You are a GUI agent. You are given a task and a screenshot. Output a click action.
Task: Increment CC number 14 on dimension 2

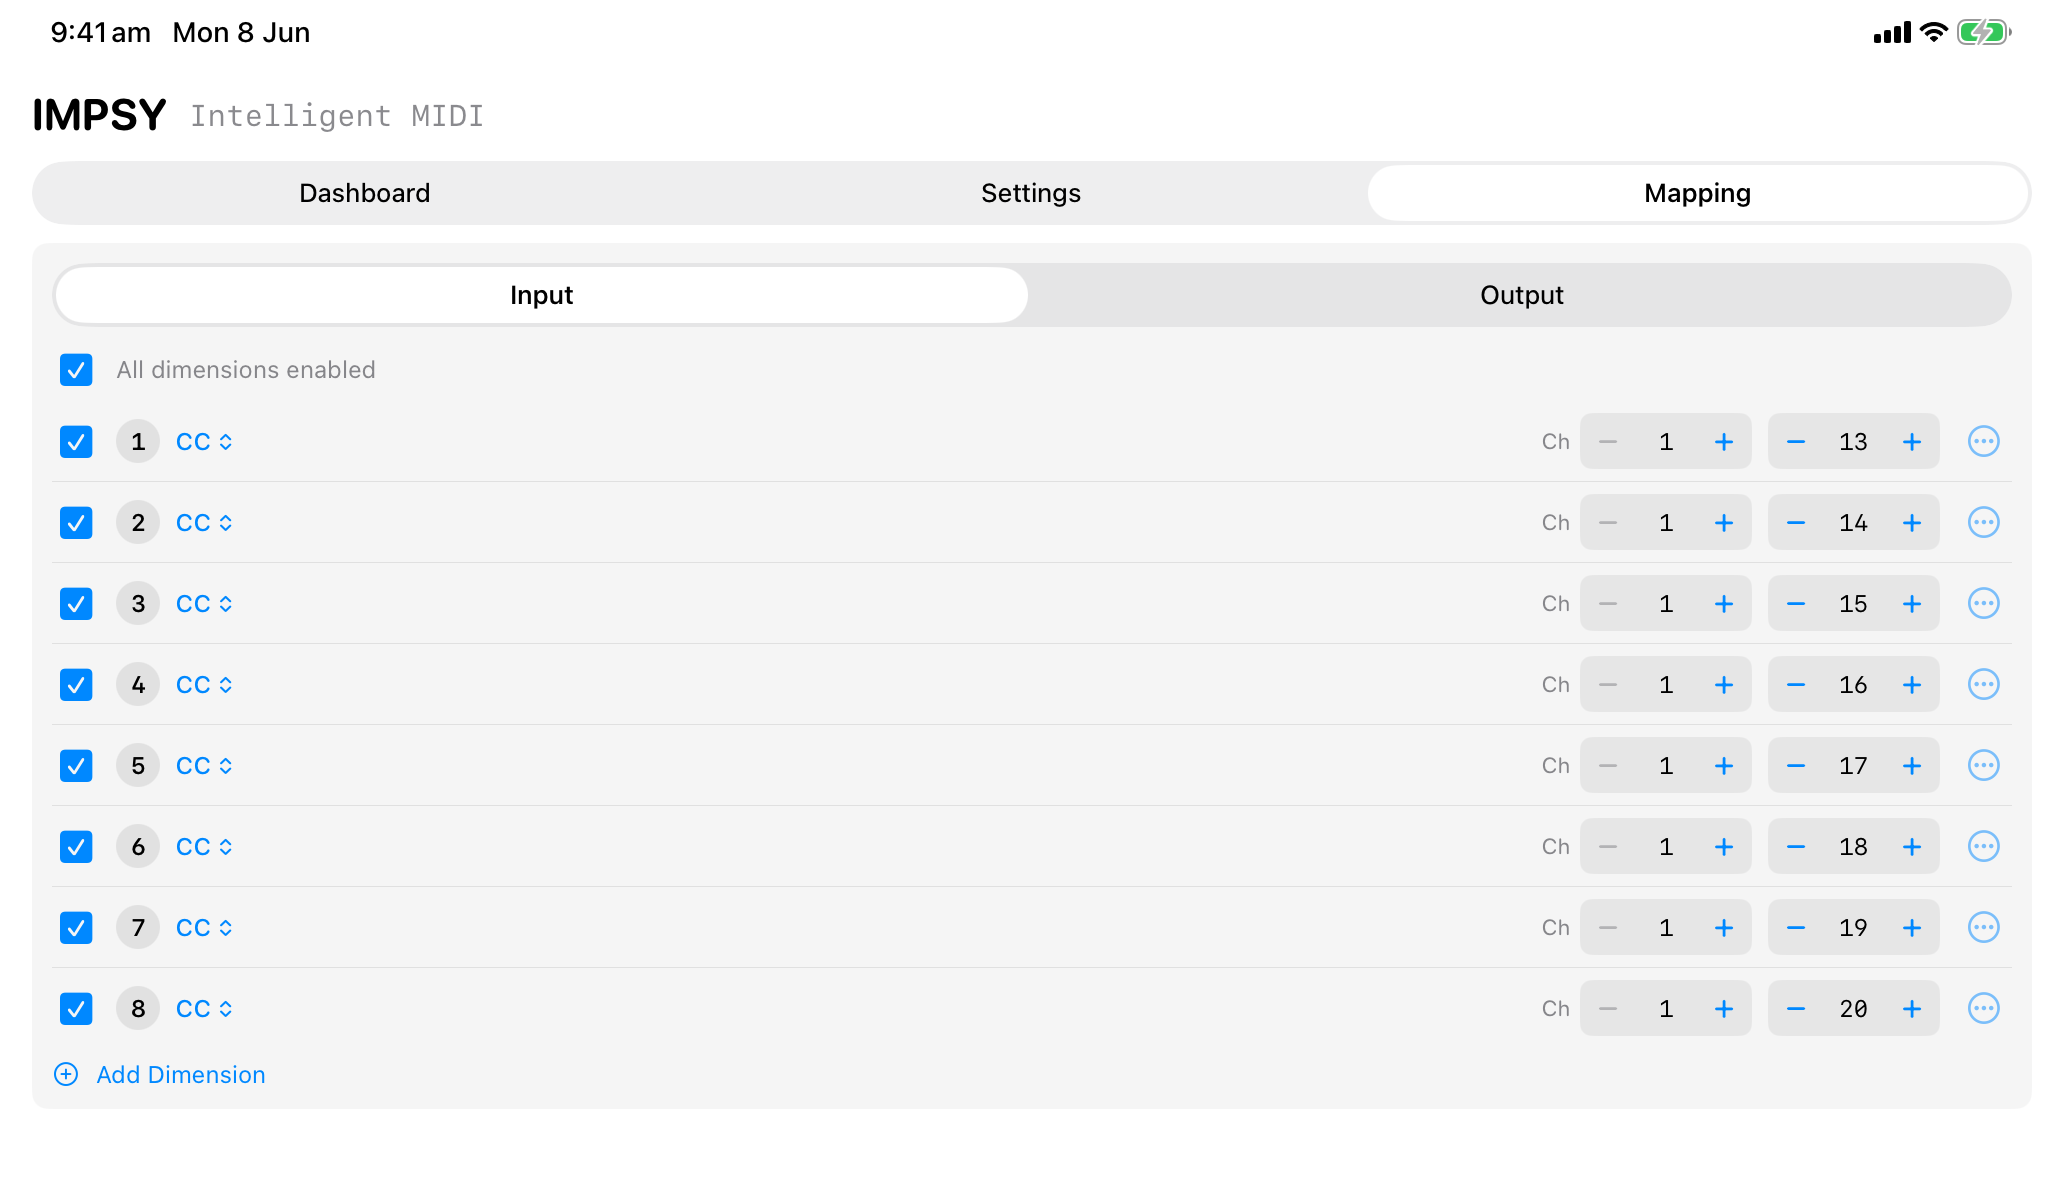(1911, 522)
